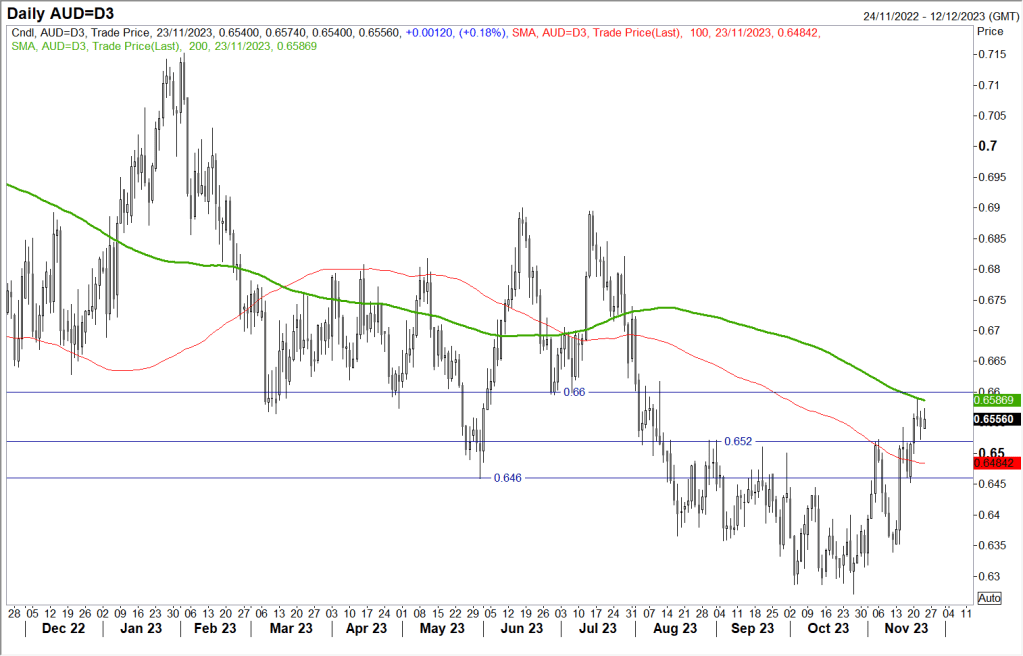Click the bold 0.65 price axis value
This screenshot has height=656, width=1023.
(988, 452)
